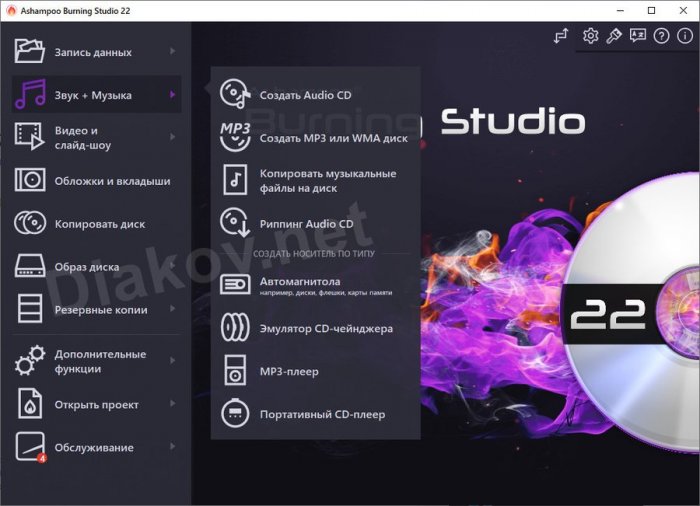Viewport: 700px width, 506px height.
Task: Expand the Запись данных submenu arrow
Action: click(172, 51)
